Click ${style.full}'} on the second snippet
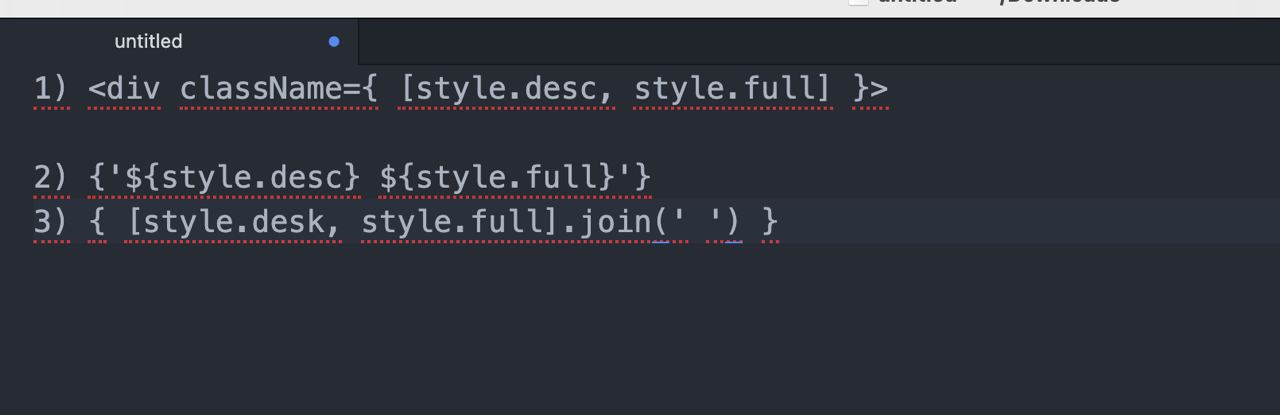This screenshot has height=415, width=1280. click(516, 177)
